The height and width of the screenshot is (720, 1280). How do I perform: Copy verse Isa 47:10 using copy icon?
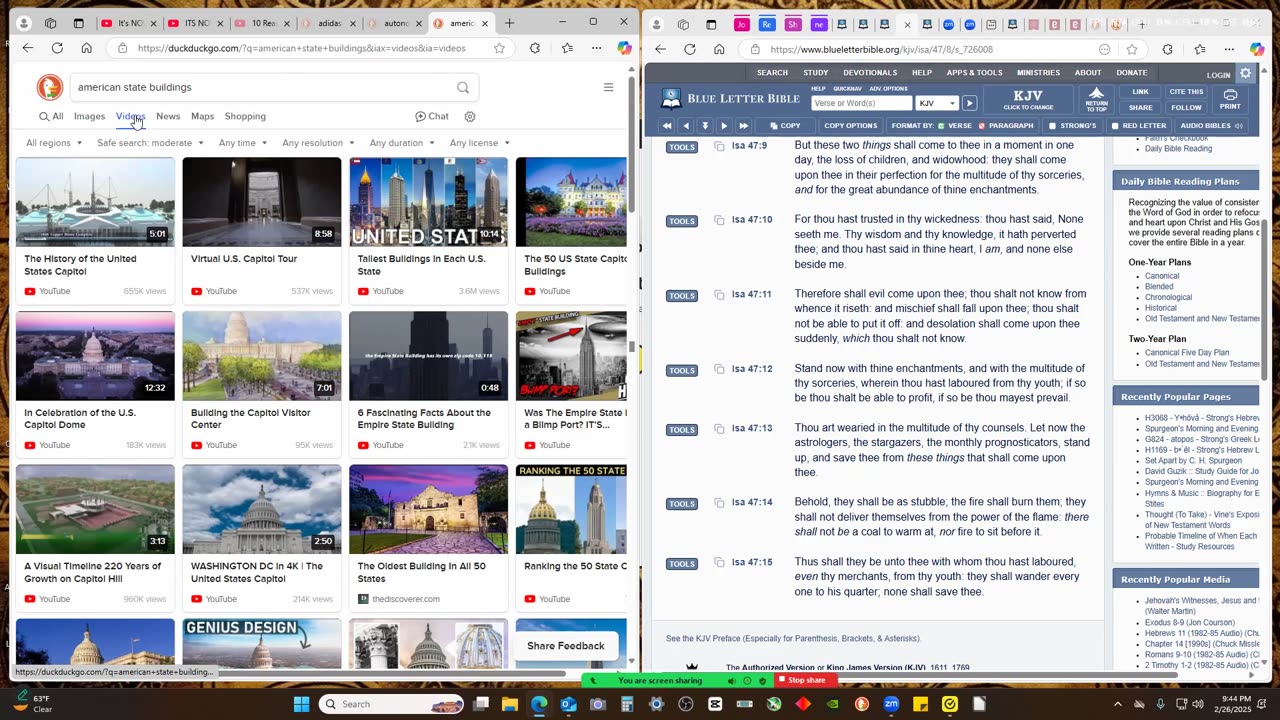[x=719, y=220]
